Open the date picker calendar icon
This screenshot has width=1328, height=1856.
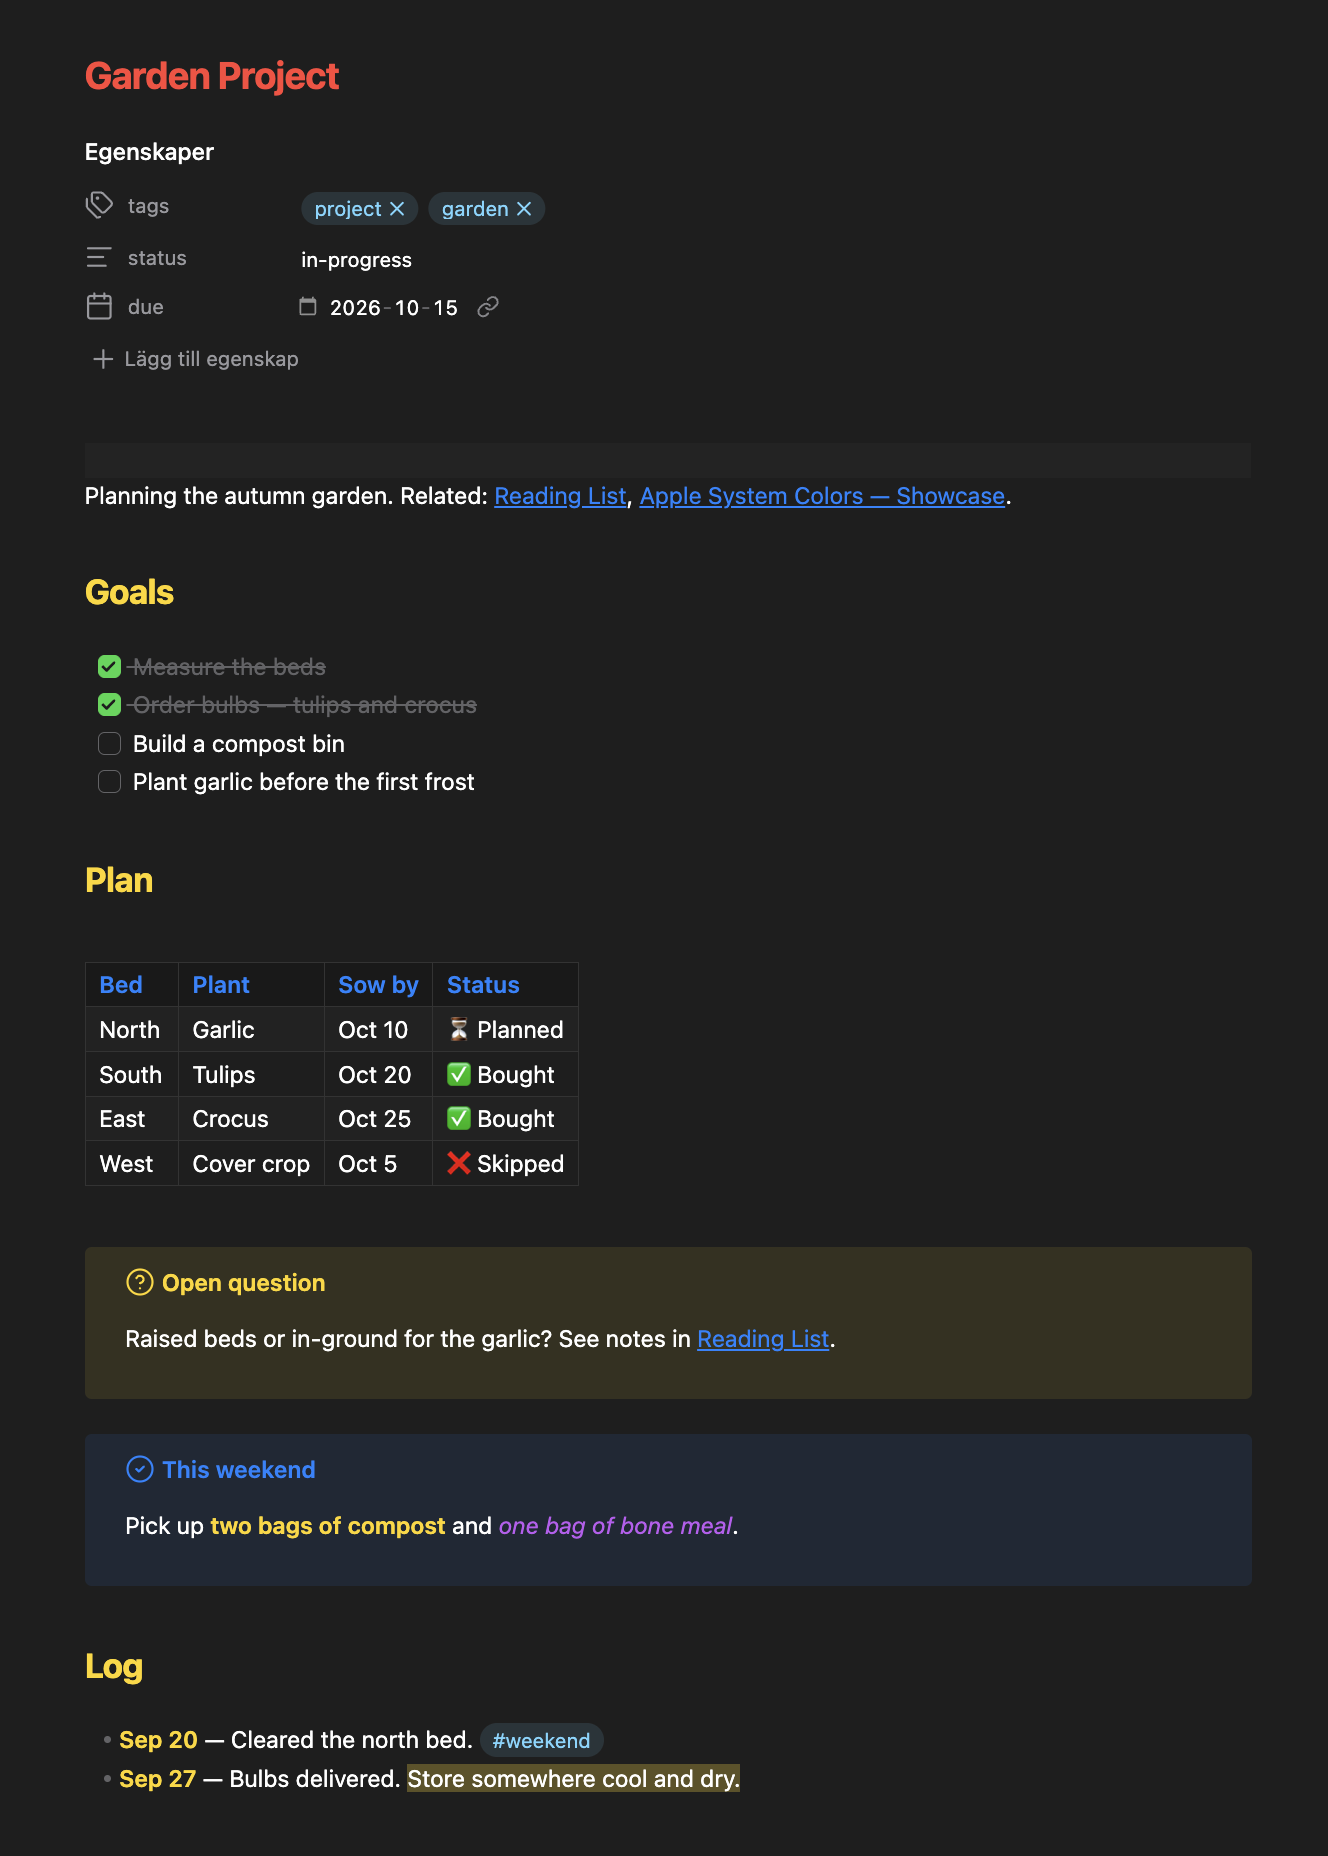(x=308, y=306)
